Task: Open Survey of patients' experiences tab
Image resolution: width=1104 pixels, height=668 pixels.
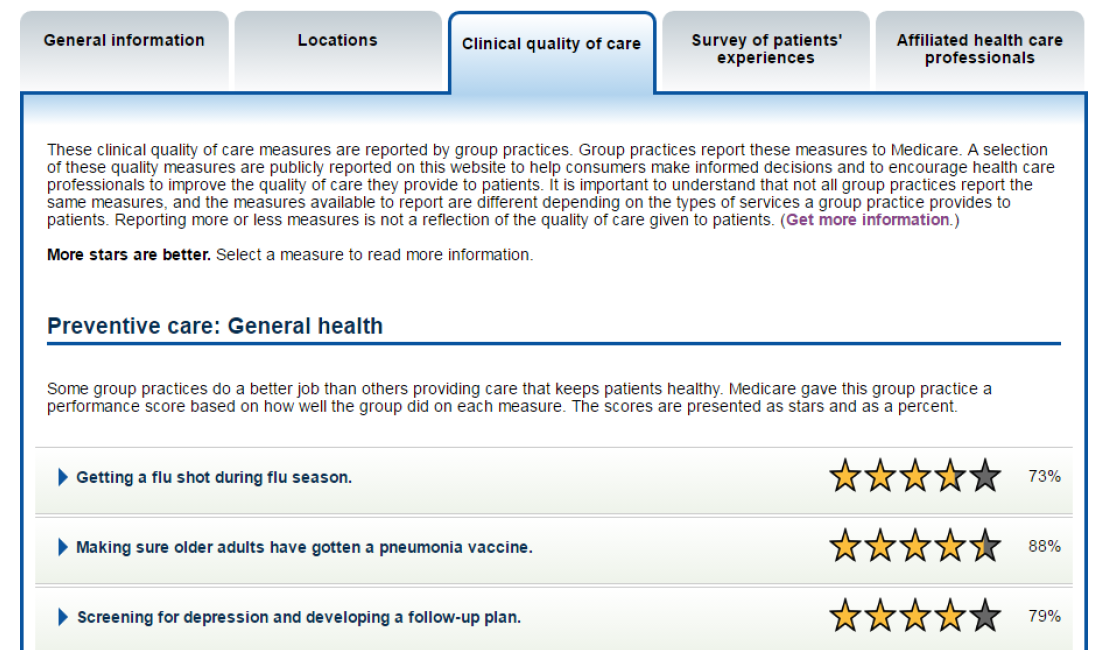Action: tap(766, 49)
